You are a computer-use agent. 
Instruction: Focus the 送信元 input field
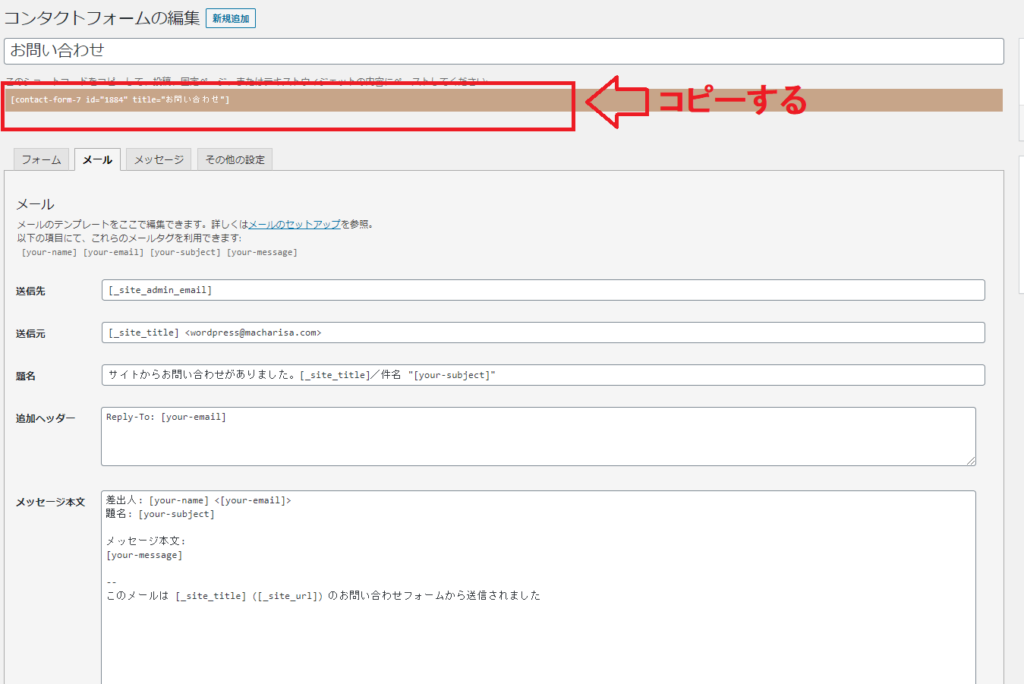click(542, 332)
